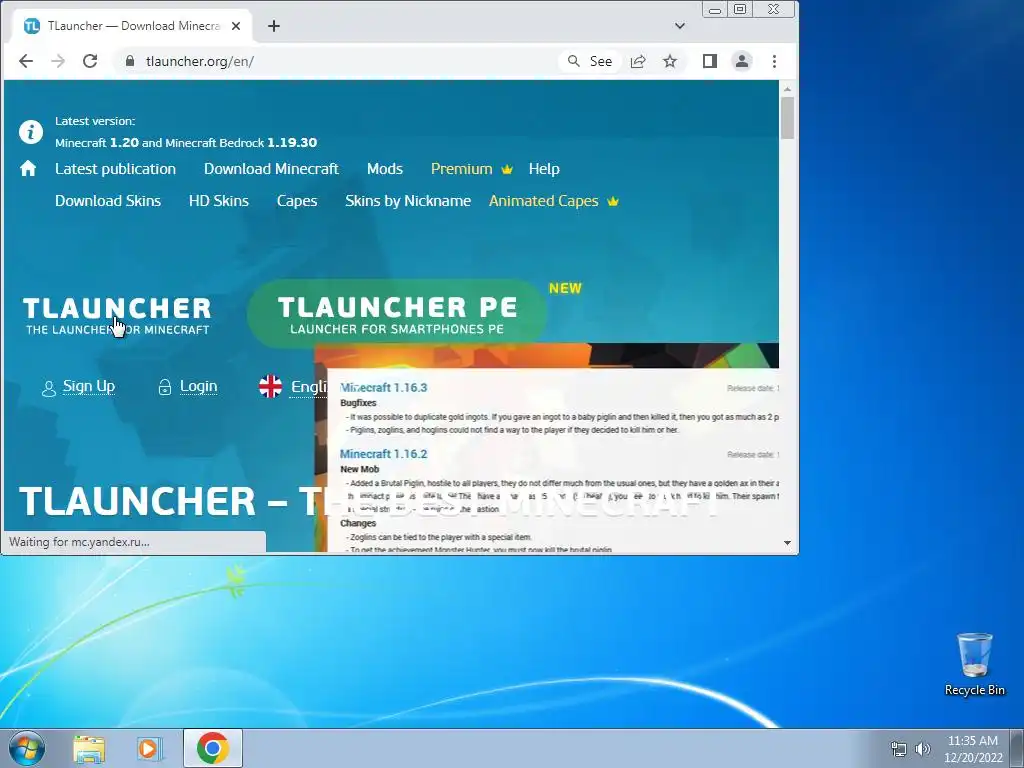This screenshot has width=1024, height=768.
Task: Click the Minecraft 1.16.3 heading
Action: (383, 388)
